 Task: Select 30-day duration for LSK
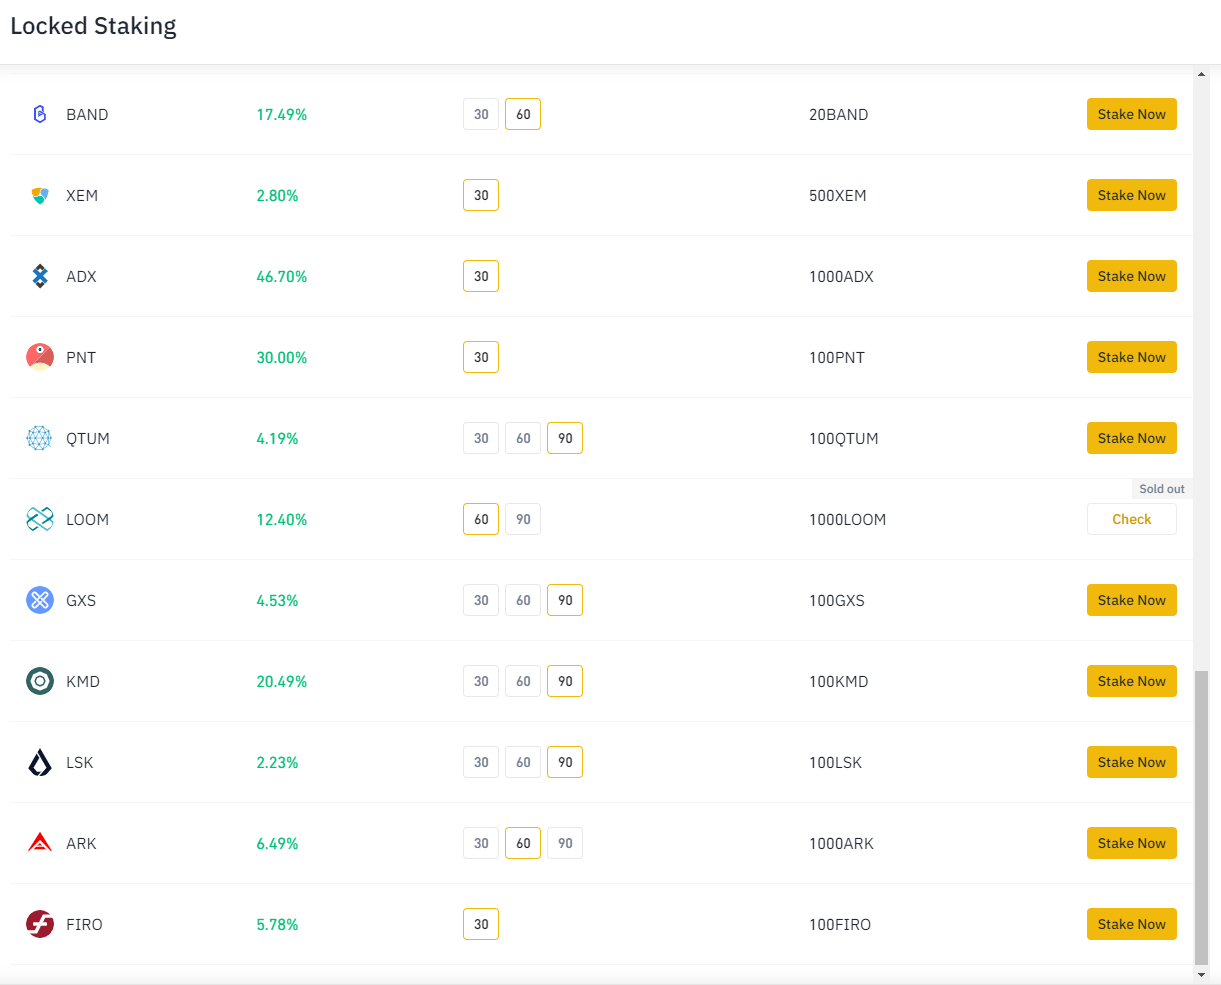pyautogui.click(x=481, y=762)
